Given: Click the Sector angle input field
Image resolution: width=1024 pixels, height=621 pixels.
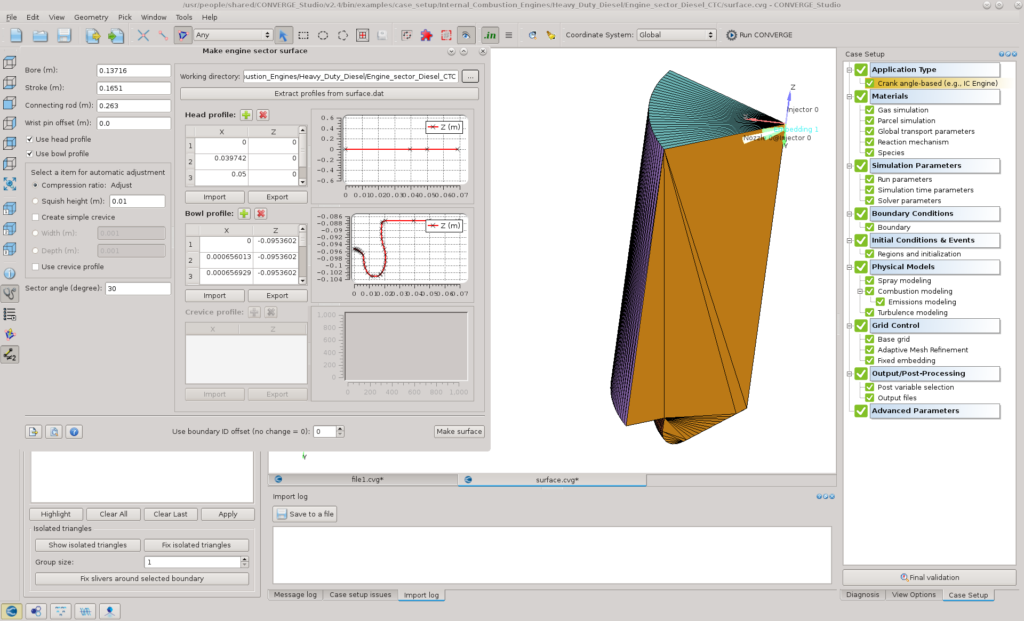Looking at the screenshot, I should tap(138, 288).
